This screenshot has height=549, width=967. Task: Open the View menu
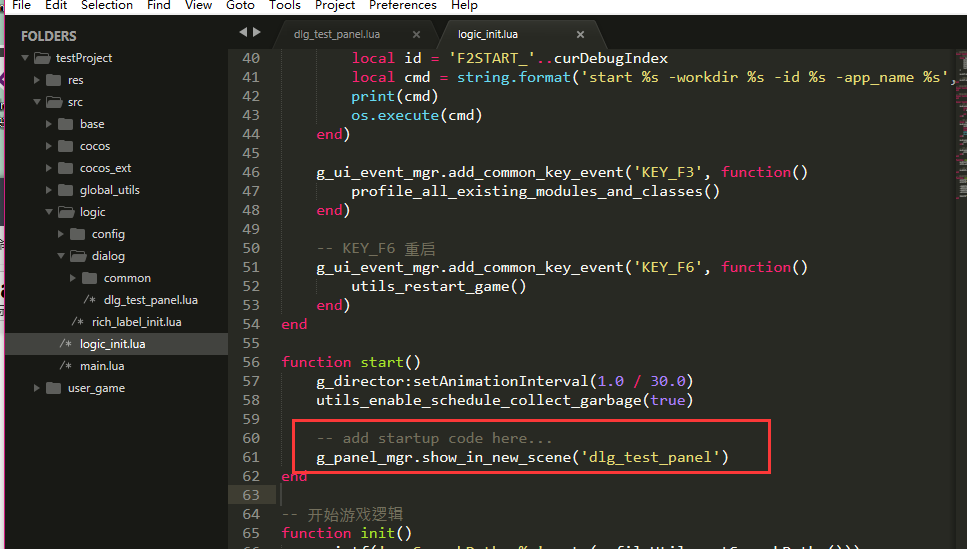point(199,5)
